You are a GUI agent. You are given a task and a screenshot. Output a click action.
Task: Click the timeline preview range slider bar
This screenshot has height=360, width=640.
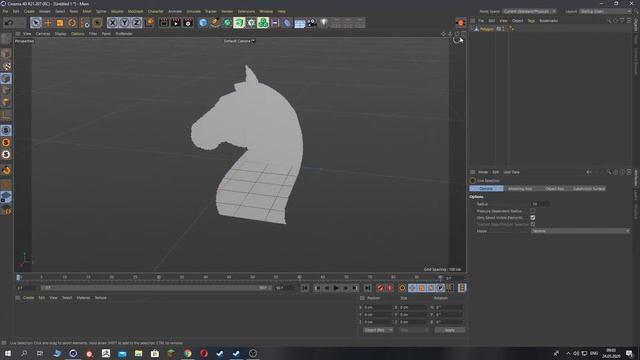pyautogui.click(x=156, y=288)
